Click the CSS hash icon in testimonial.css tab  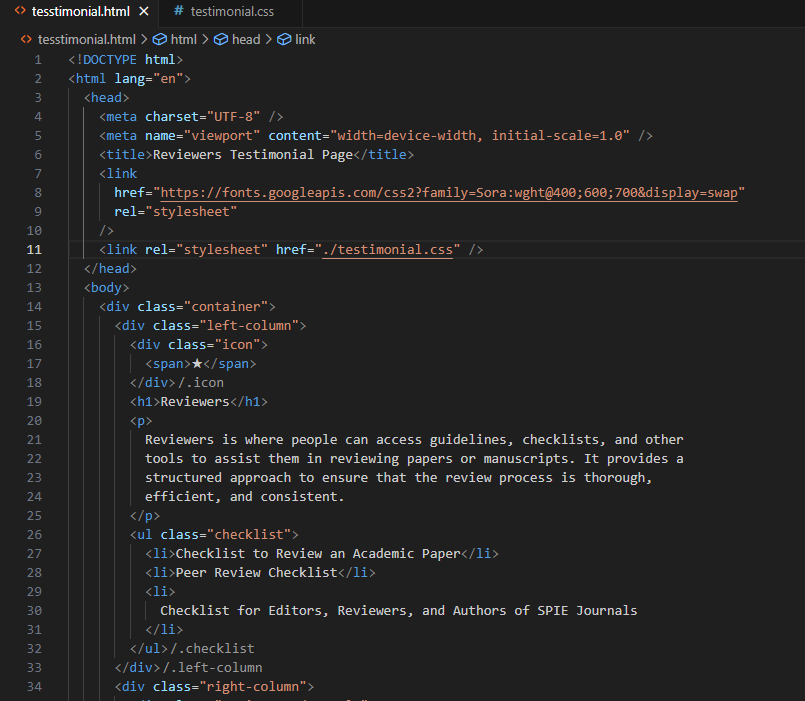(178, 11)
